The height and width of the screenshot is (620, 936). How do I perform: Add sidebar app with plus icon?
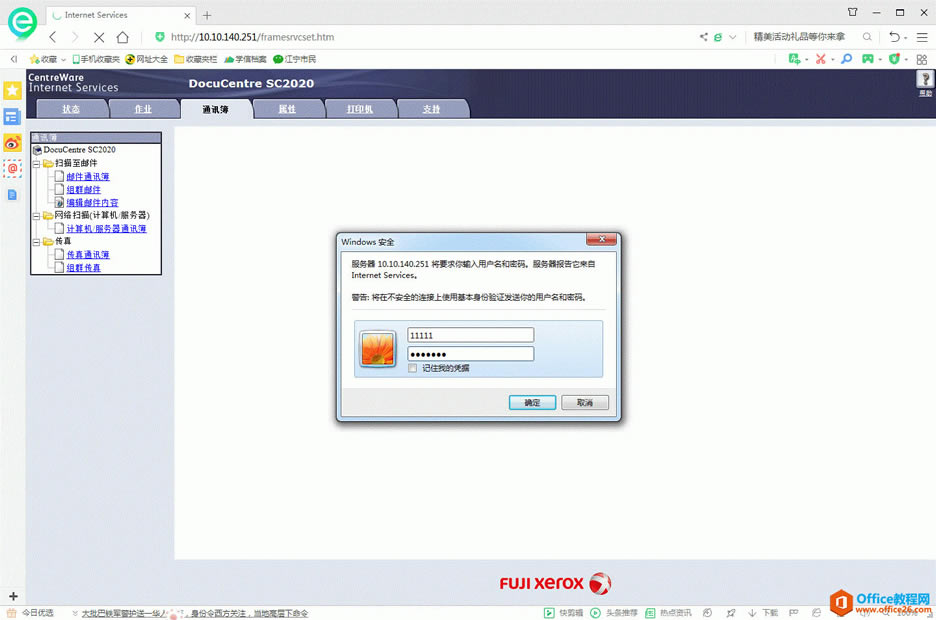[x=13, y=596]
